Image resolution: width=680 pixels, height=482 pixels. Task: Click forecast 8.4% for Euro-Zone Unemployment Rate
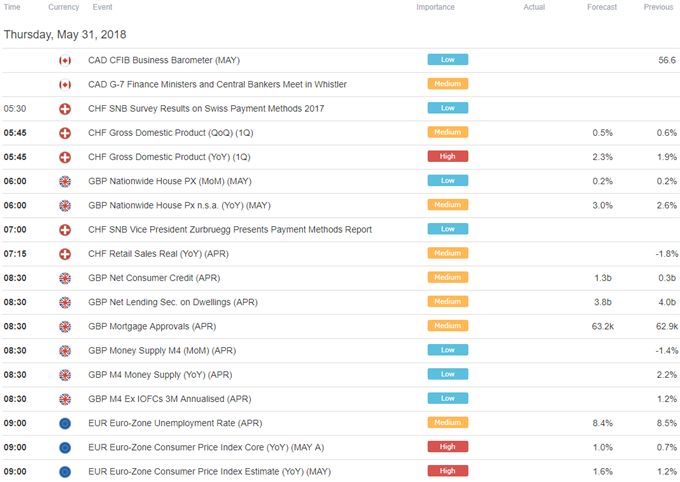(x=603, y=423)
